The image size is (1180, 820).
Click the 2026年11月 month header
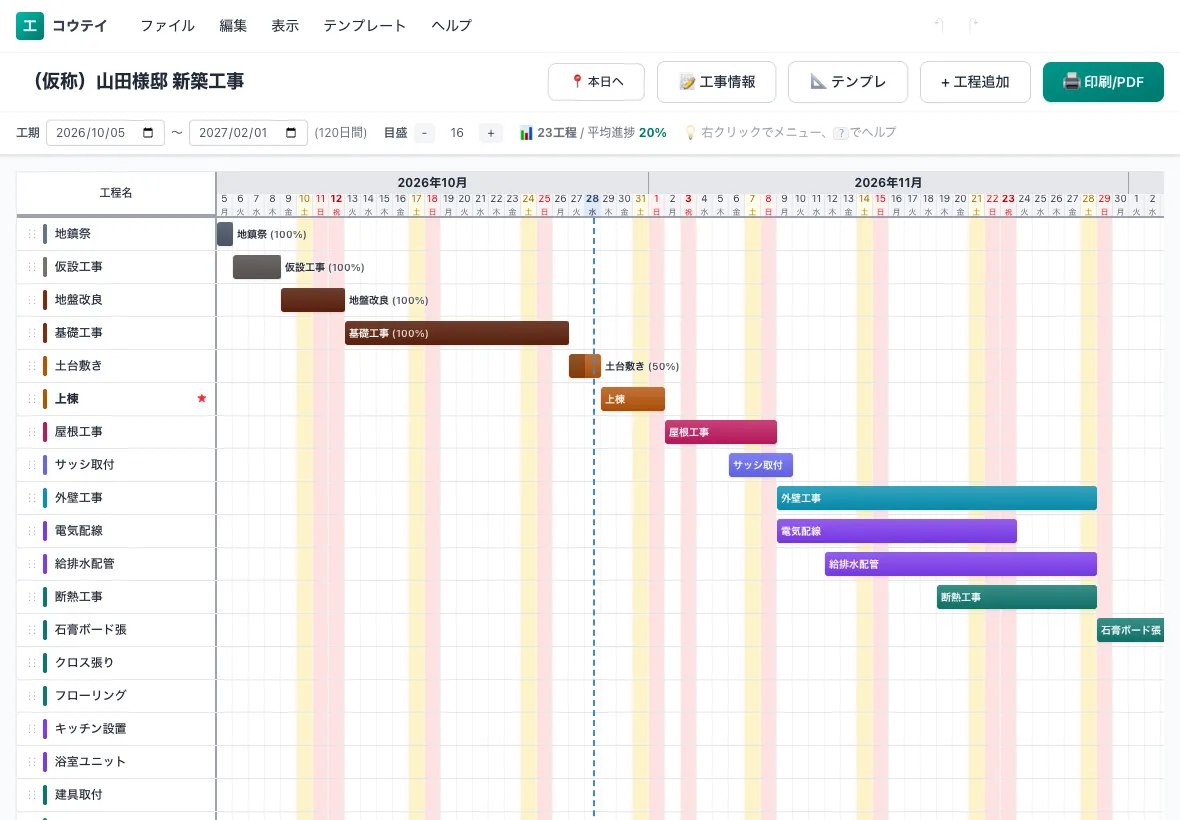(x=888, y=182)
